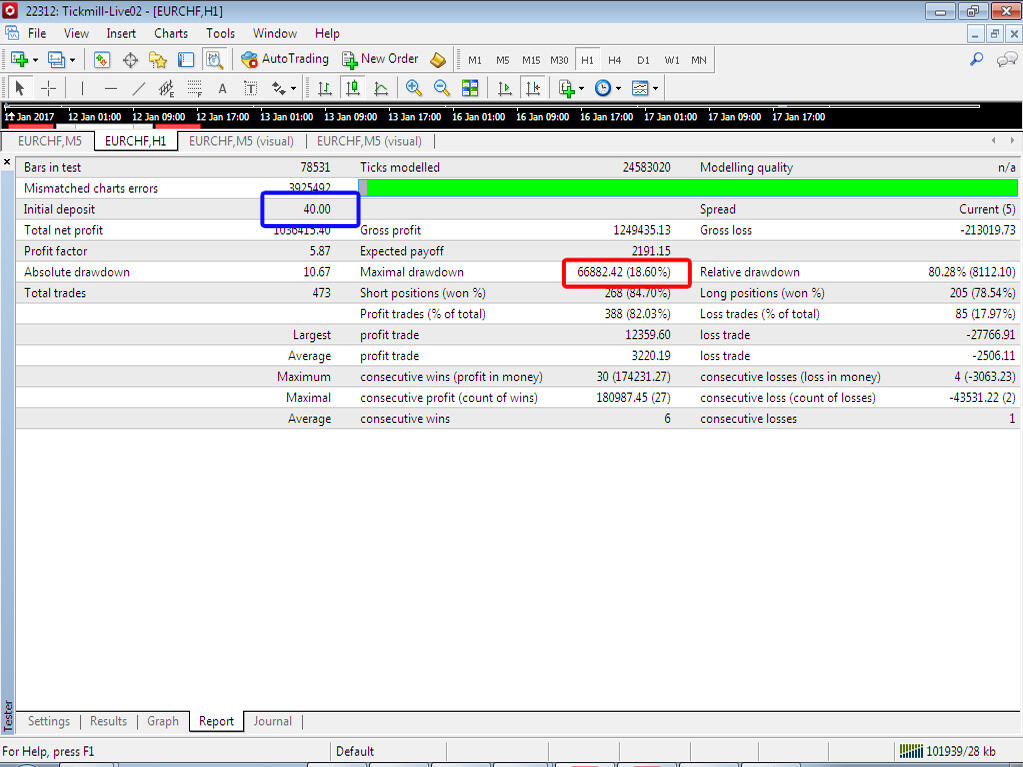Click the New Chart icon
This screenshot has height=767, width=1023.
19,59
